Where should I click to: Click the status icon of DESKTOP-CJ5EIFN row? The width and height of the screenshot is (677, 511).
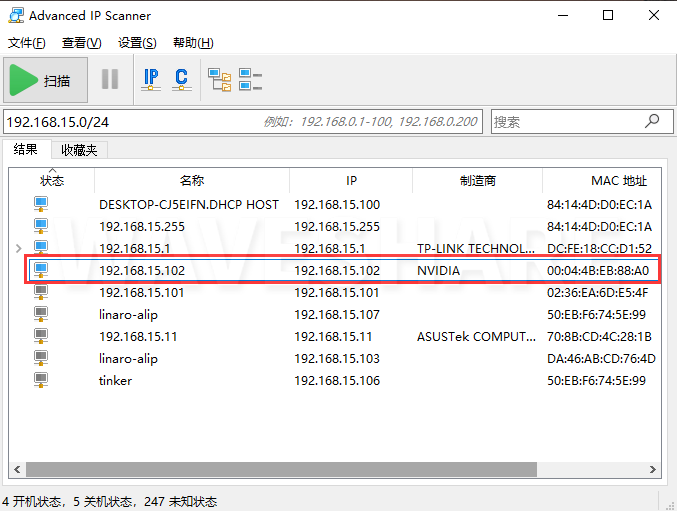tap(41, 204)
